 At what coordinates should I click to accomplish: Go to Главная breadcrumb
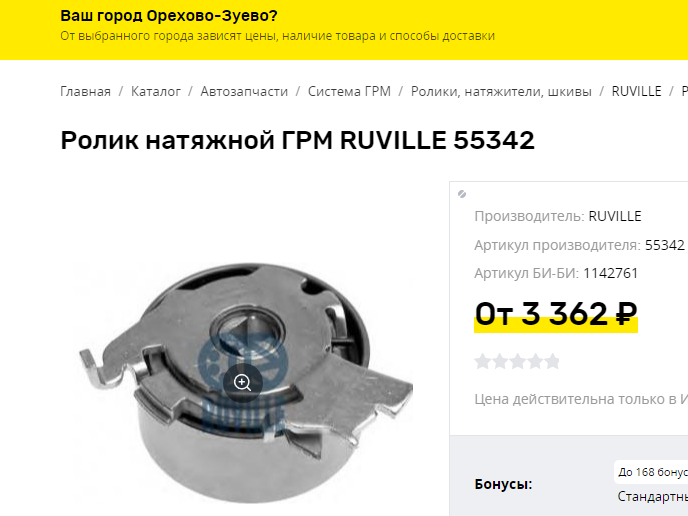tap(85, 91)
